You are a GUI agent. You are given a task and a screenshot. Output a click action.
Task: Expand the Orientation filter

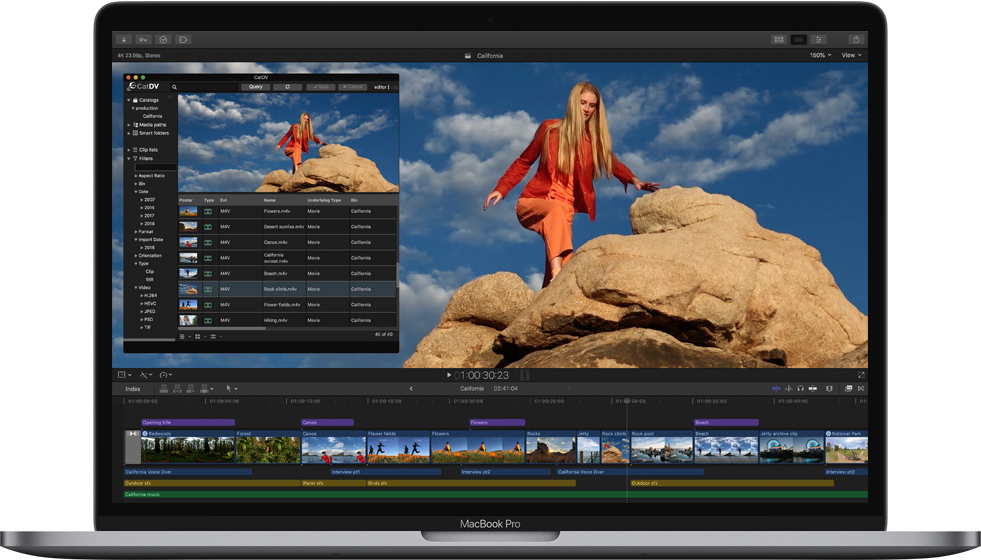(135, 256)
